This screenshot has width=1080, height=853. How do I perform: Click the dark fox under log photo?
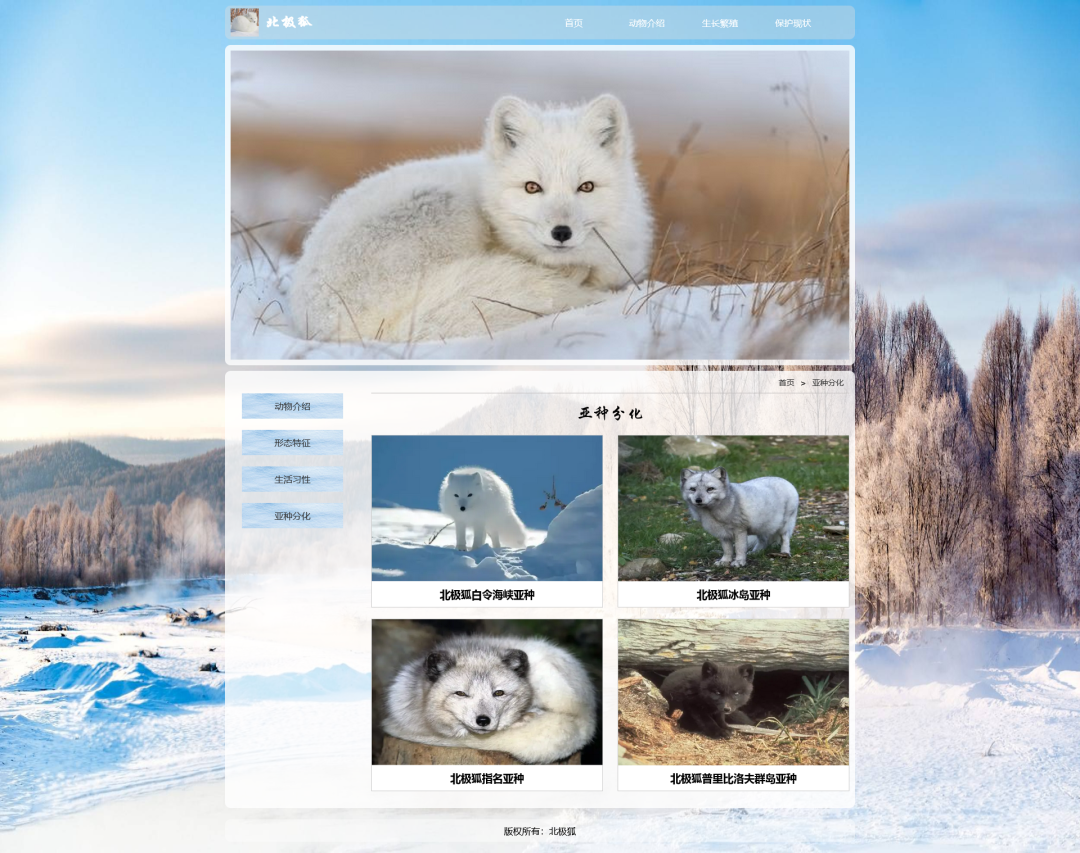[733, 692]
